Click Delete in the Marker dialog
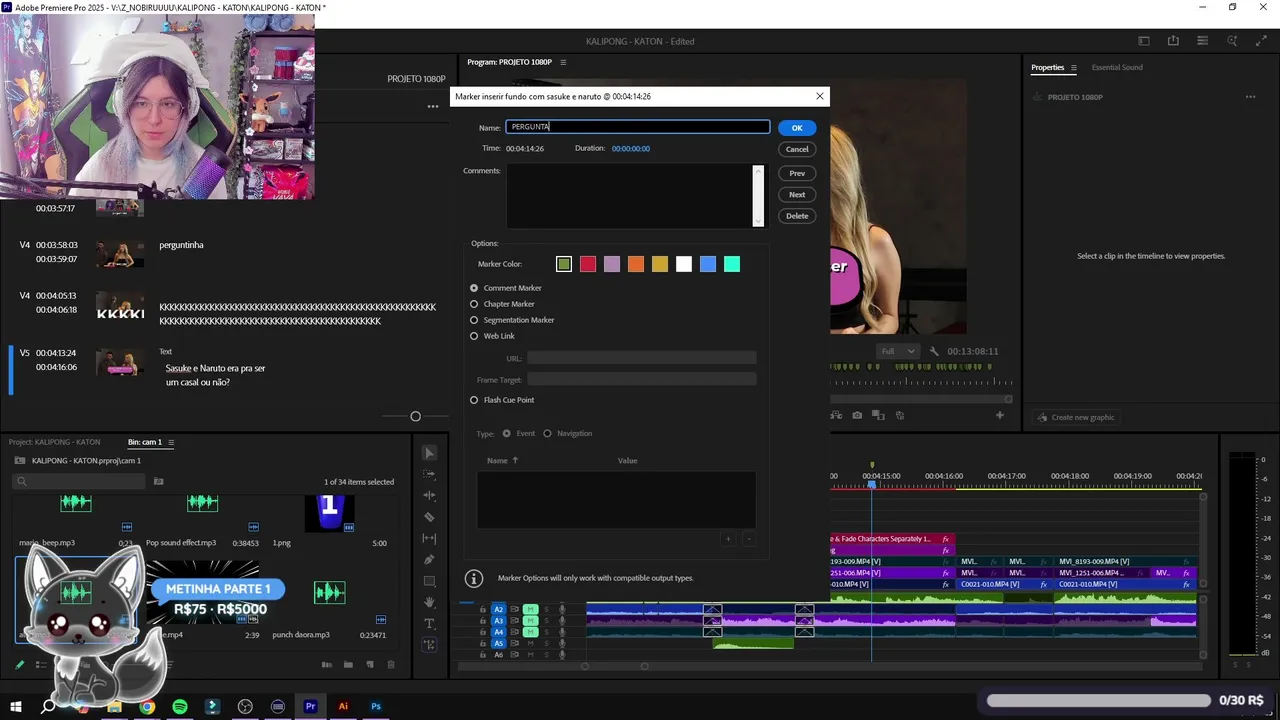This screenshot has width=1280, height=720. coord(797,215)
